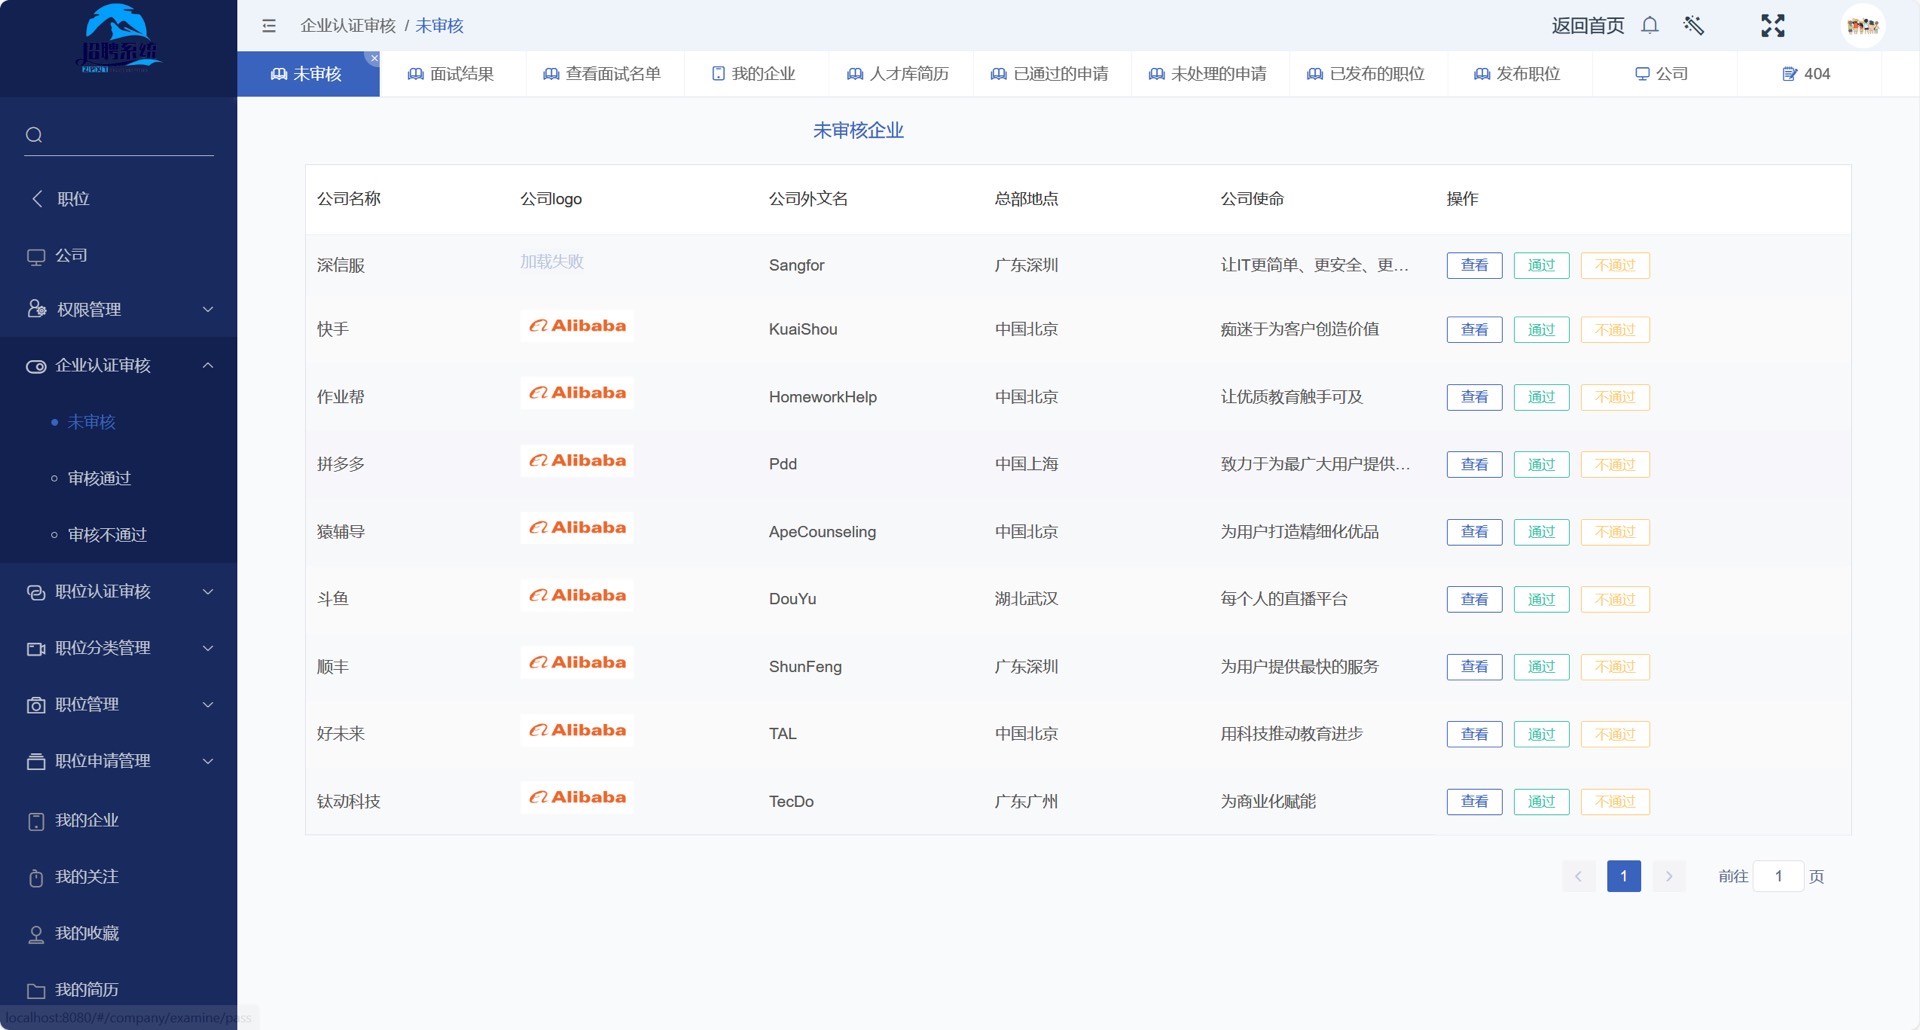The height and width of the screenshot is (1030, 1920).
Task: View details for 钛动科技
Action: (1474, 802)
